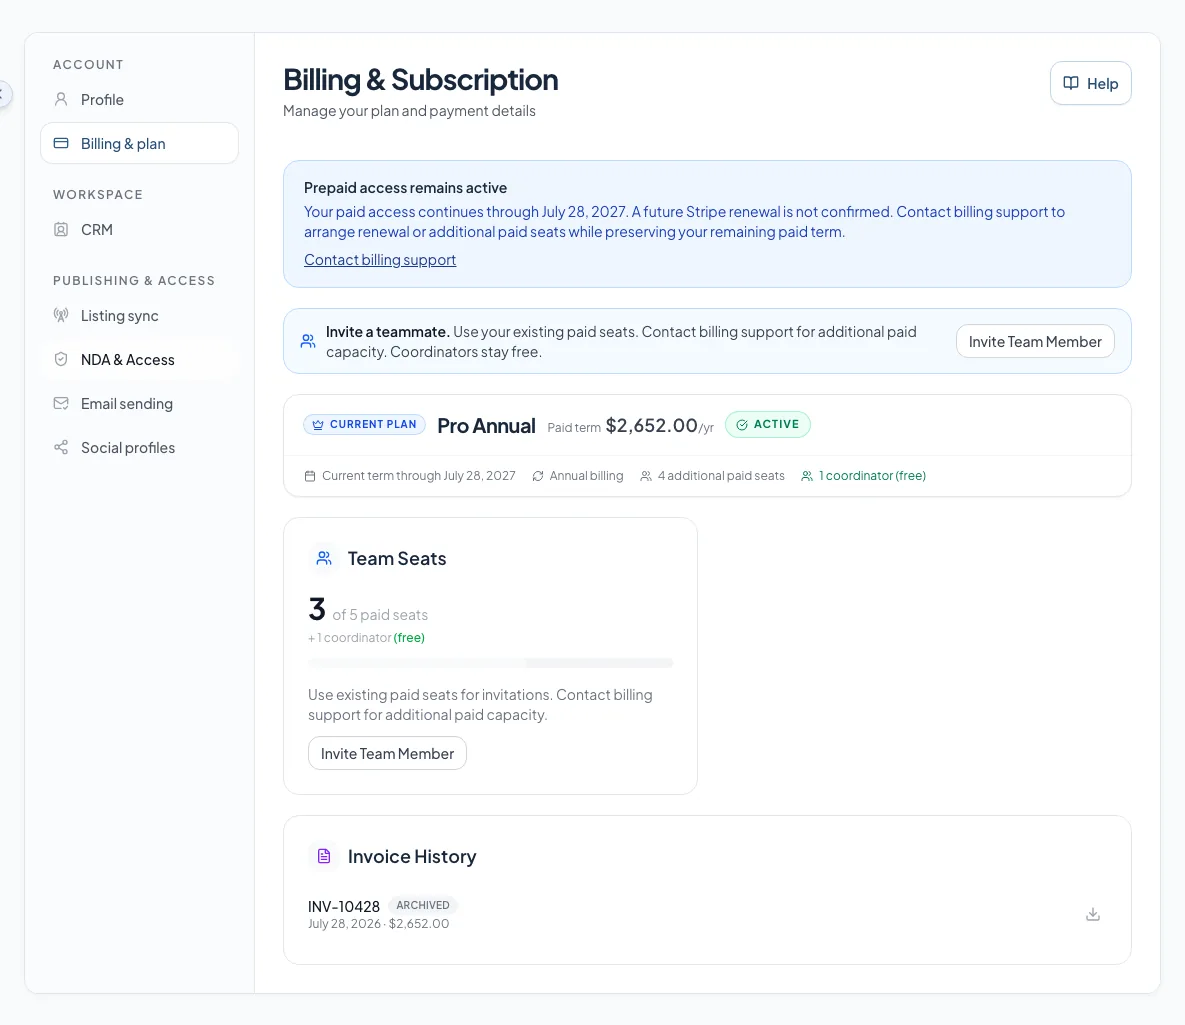Image resolution: width=1185 pixels, height=1025 pixels.
Task: Click the ARCHIVED tag on the invoice
Action: point(422,906)
